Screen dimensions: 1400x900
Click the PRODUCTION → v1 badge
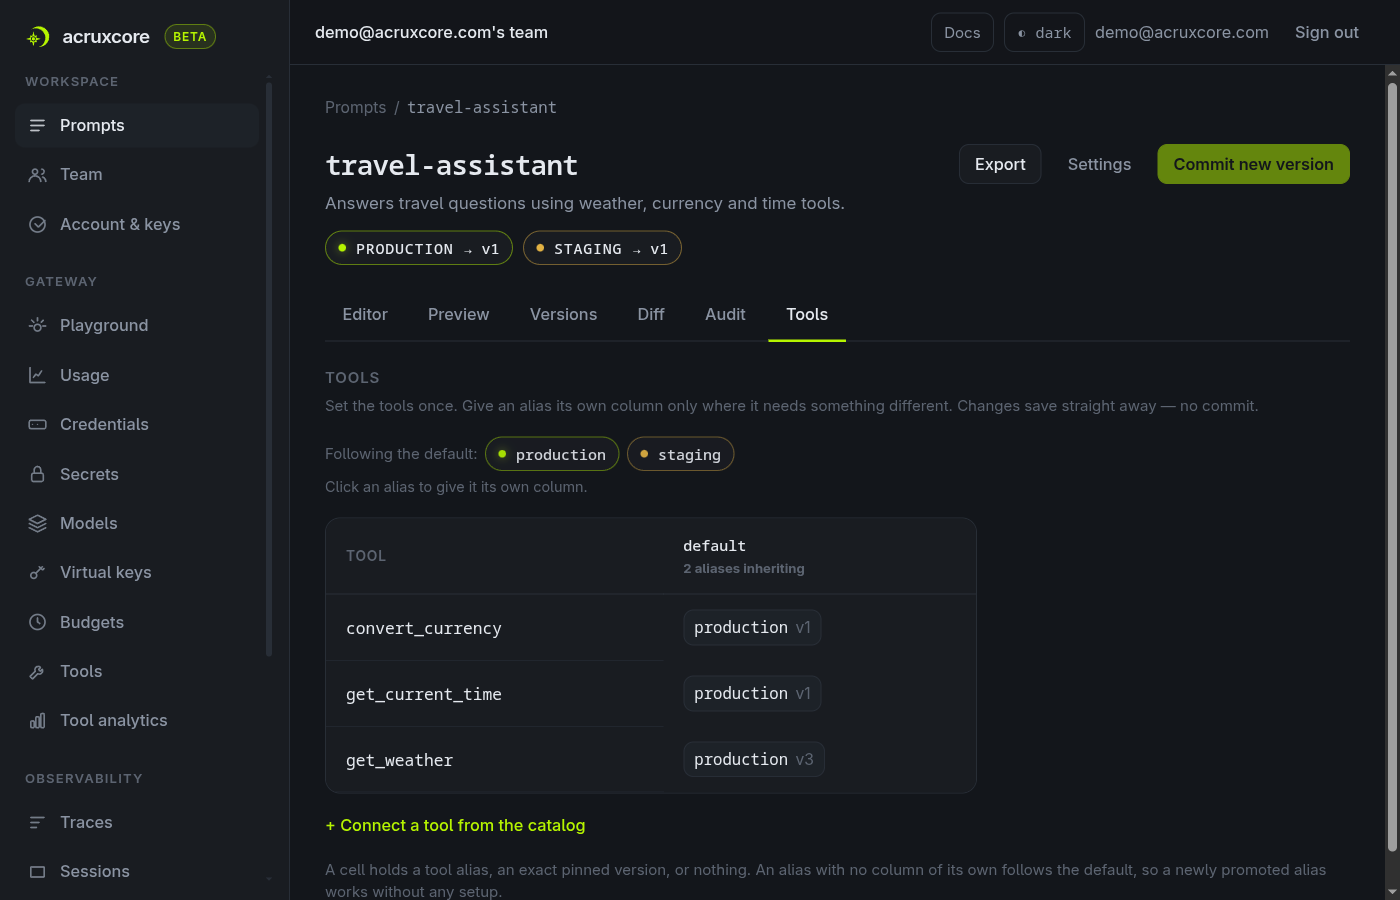coord(419,248)
